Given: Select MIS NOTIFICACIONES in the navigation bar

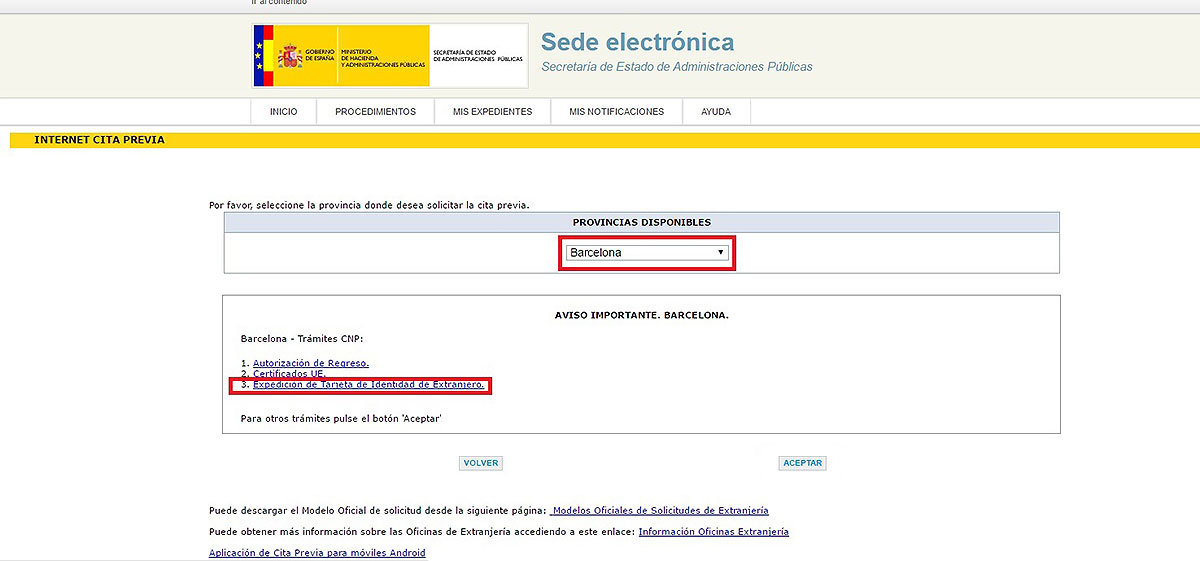Looking at the screenshot, I should coord(616,112).
